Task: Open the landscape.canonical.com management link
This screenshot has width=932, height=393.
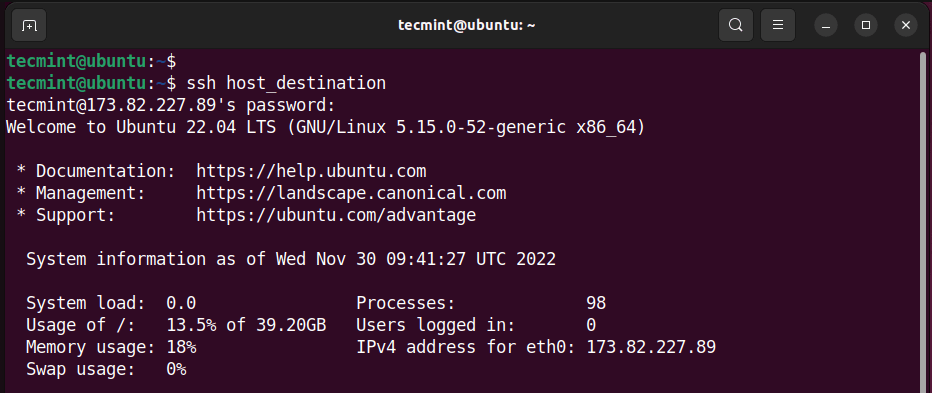Action: tap(351, 193)
